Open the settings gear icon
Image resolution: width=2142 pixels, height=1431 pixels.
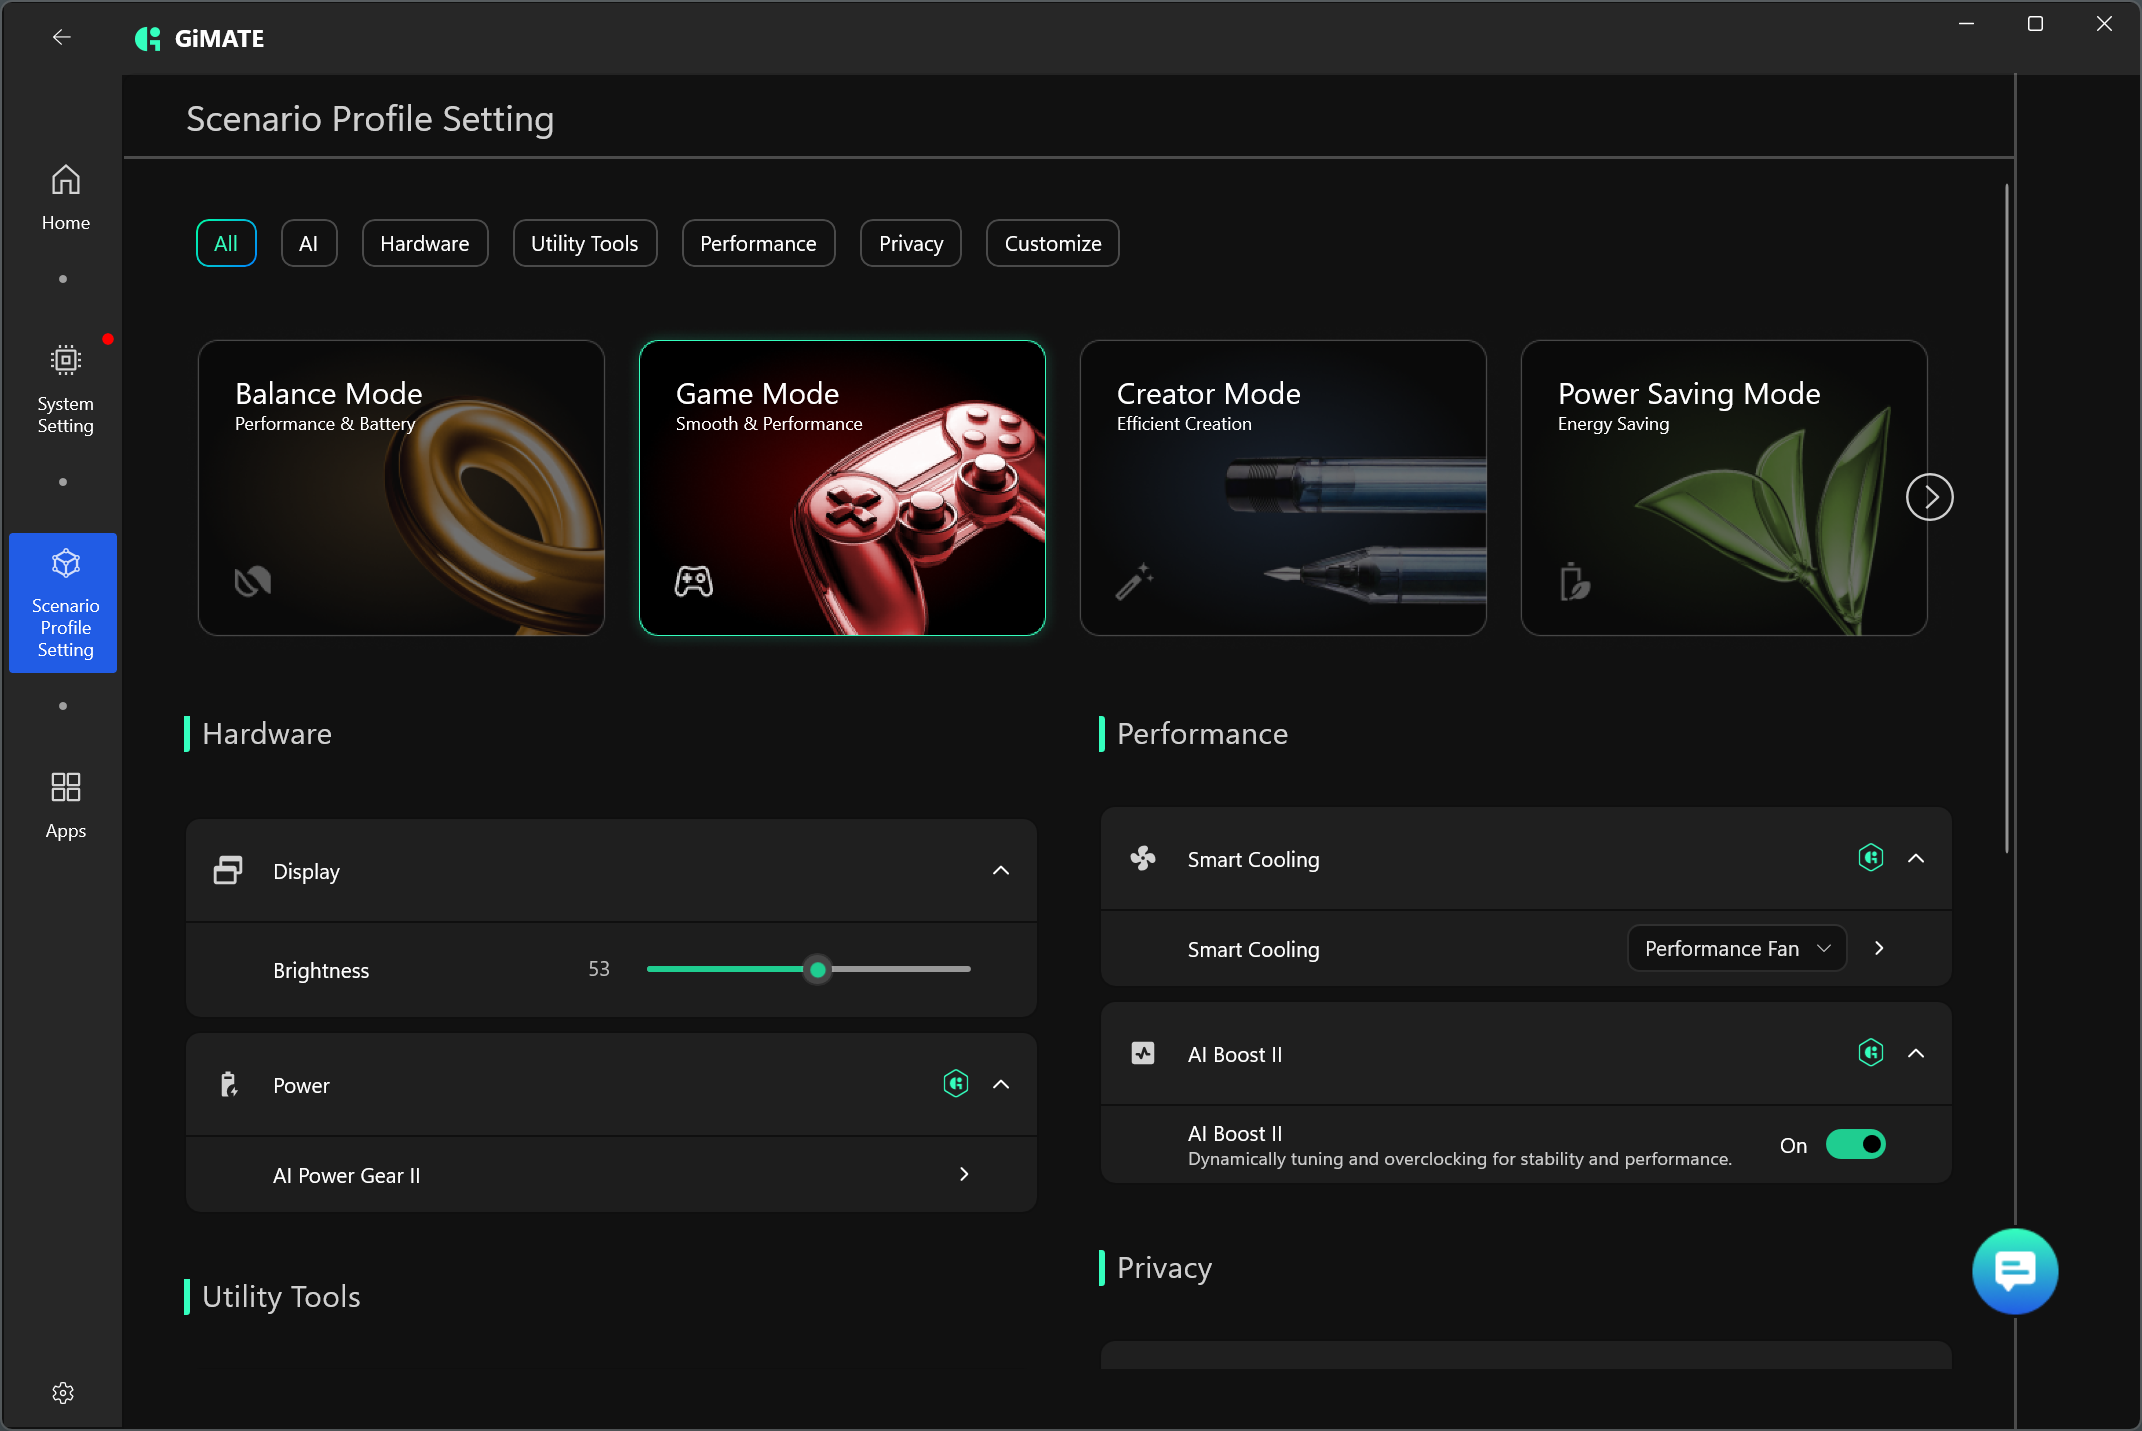pyautogui.click(x=63, y=1392)
